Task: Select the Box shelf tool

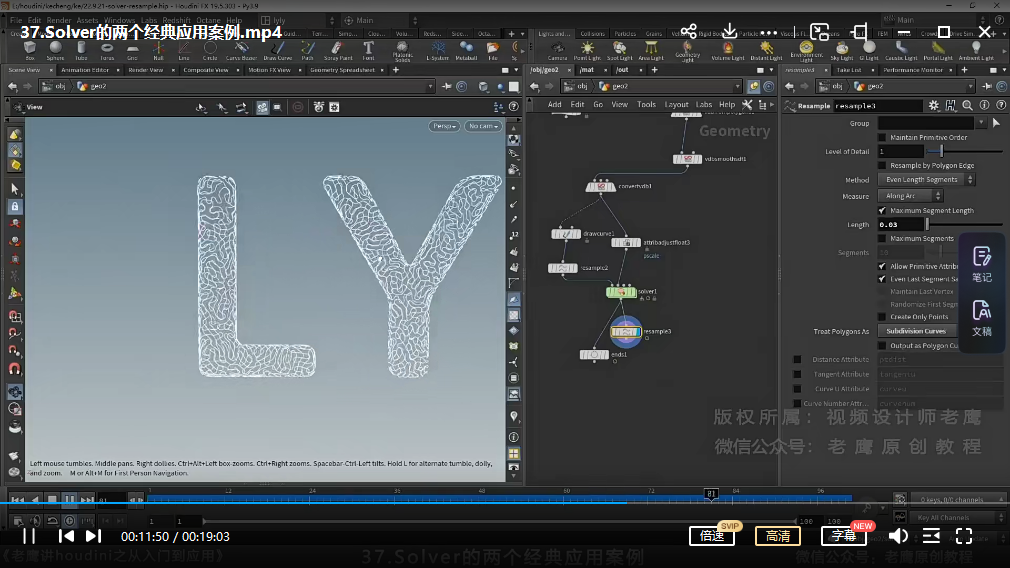Action: coord(29,50)
